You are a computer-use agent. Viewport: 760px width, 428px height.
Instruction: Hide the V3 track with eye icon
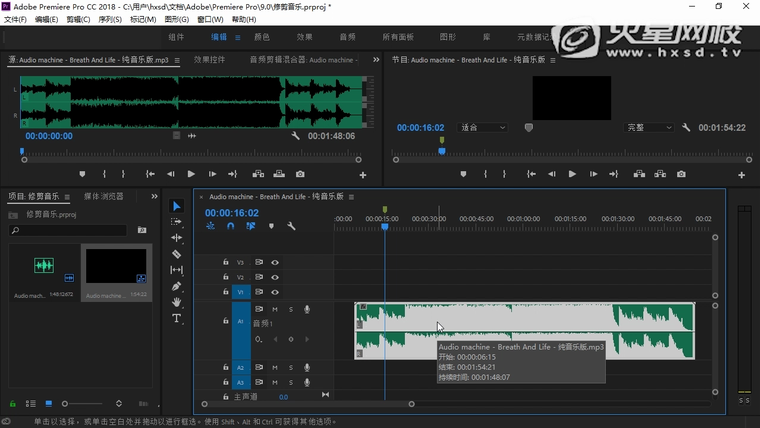point(275,262)
